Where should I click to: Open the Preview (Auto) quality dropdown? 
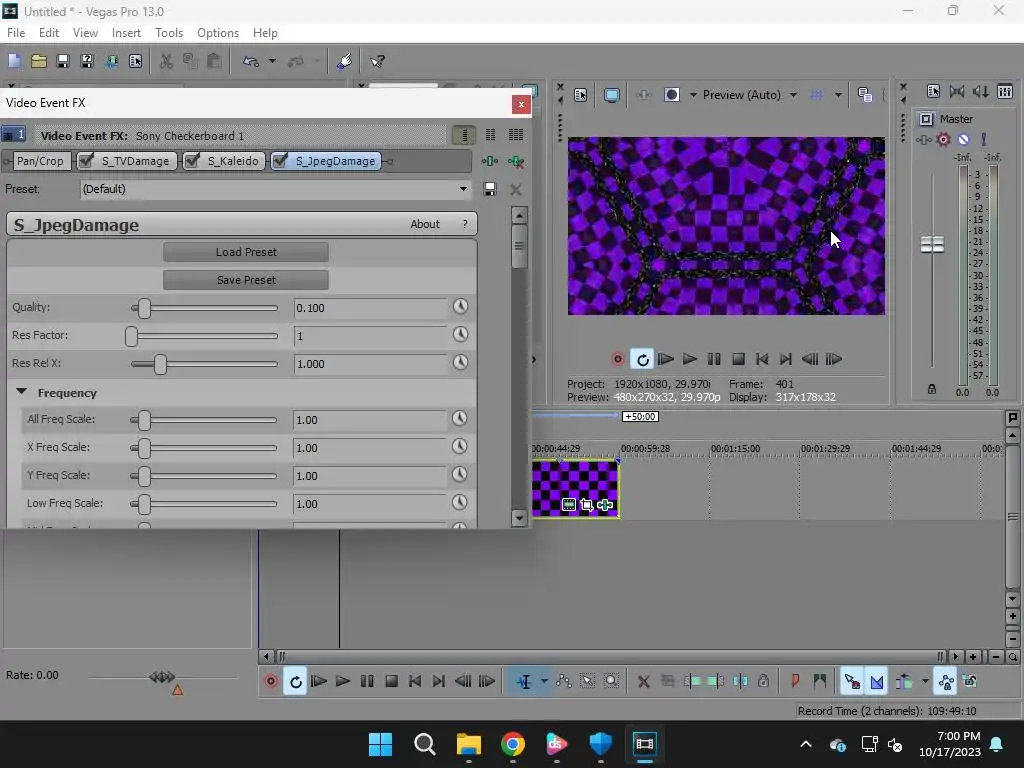793,95
